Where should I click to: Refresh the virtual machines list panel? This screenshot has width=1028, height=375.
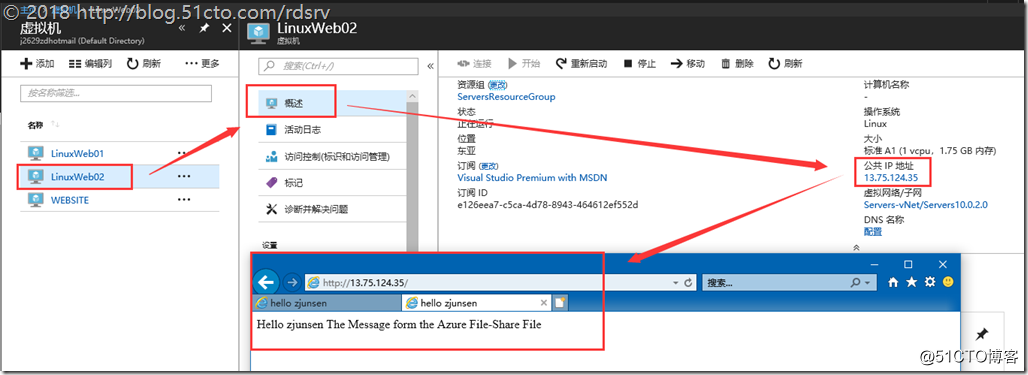(144, 64)
